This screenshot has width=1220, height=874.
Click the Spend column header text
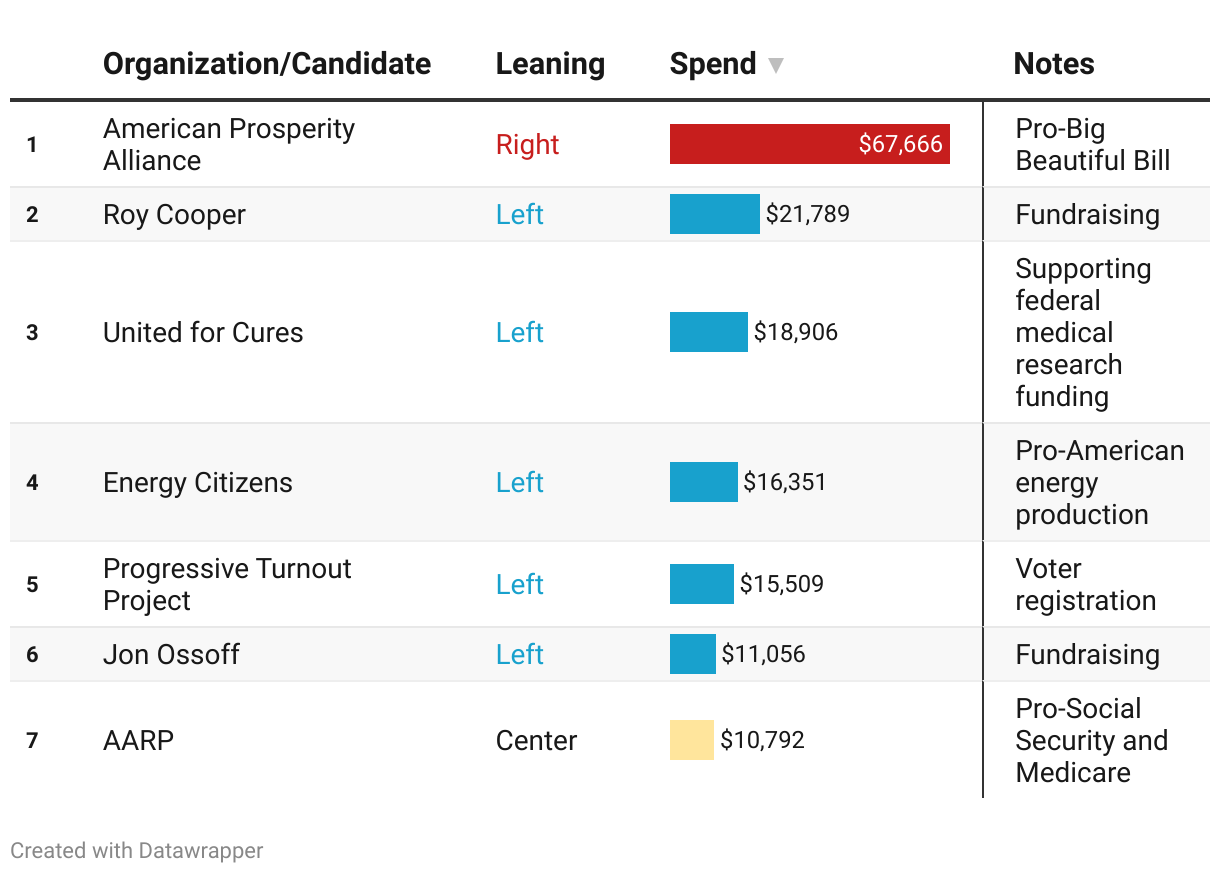coord(712,64)
